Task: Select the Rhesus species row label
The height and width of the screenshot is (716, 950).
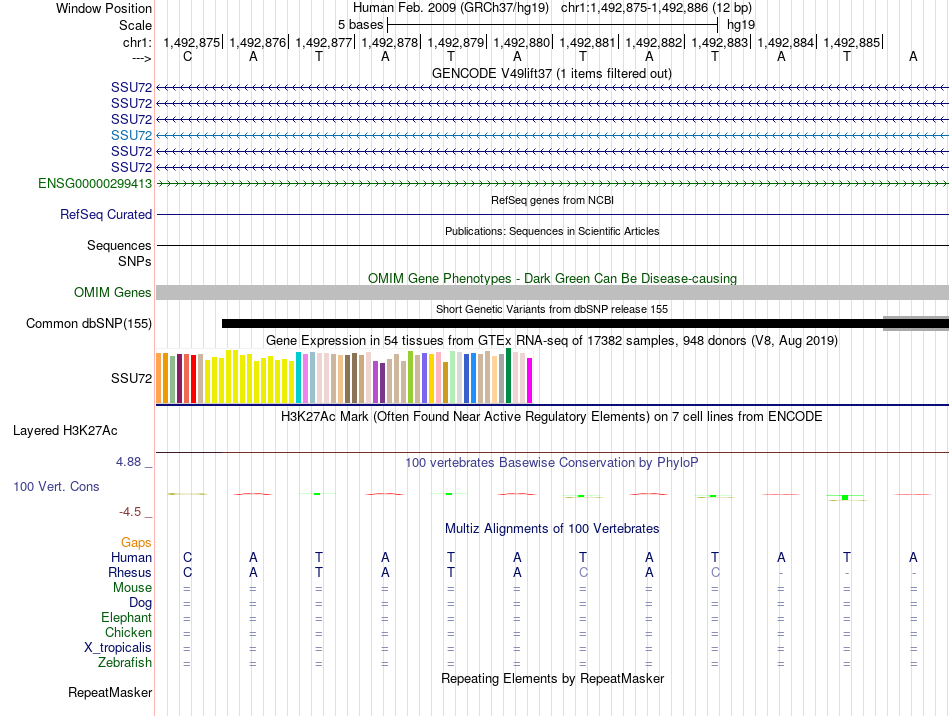Action: coord(130,572)
